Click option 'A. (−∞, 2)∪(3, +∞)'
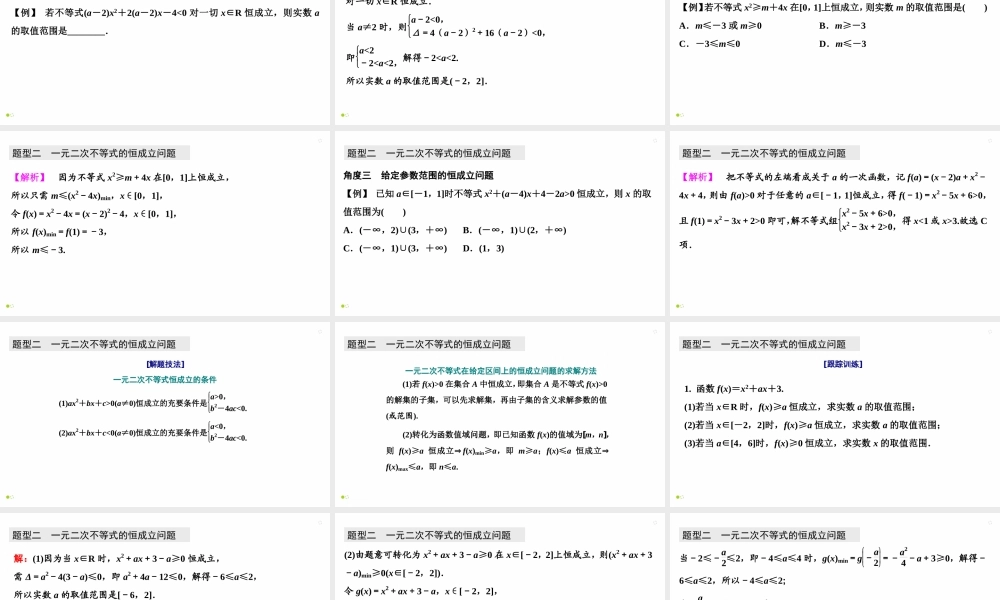This screenshot has width=1000, height=600. point(395,230)
